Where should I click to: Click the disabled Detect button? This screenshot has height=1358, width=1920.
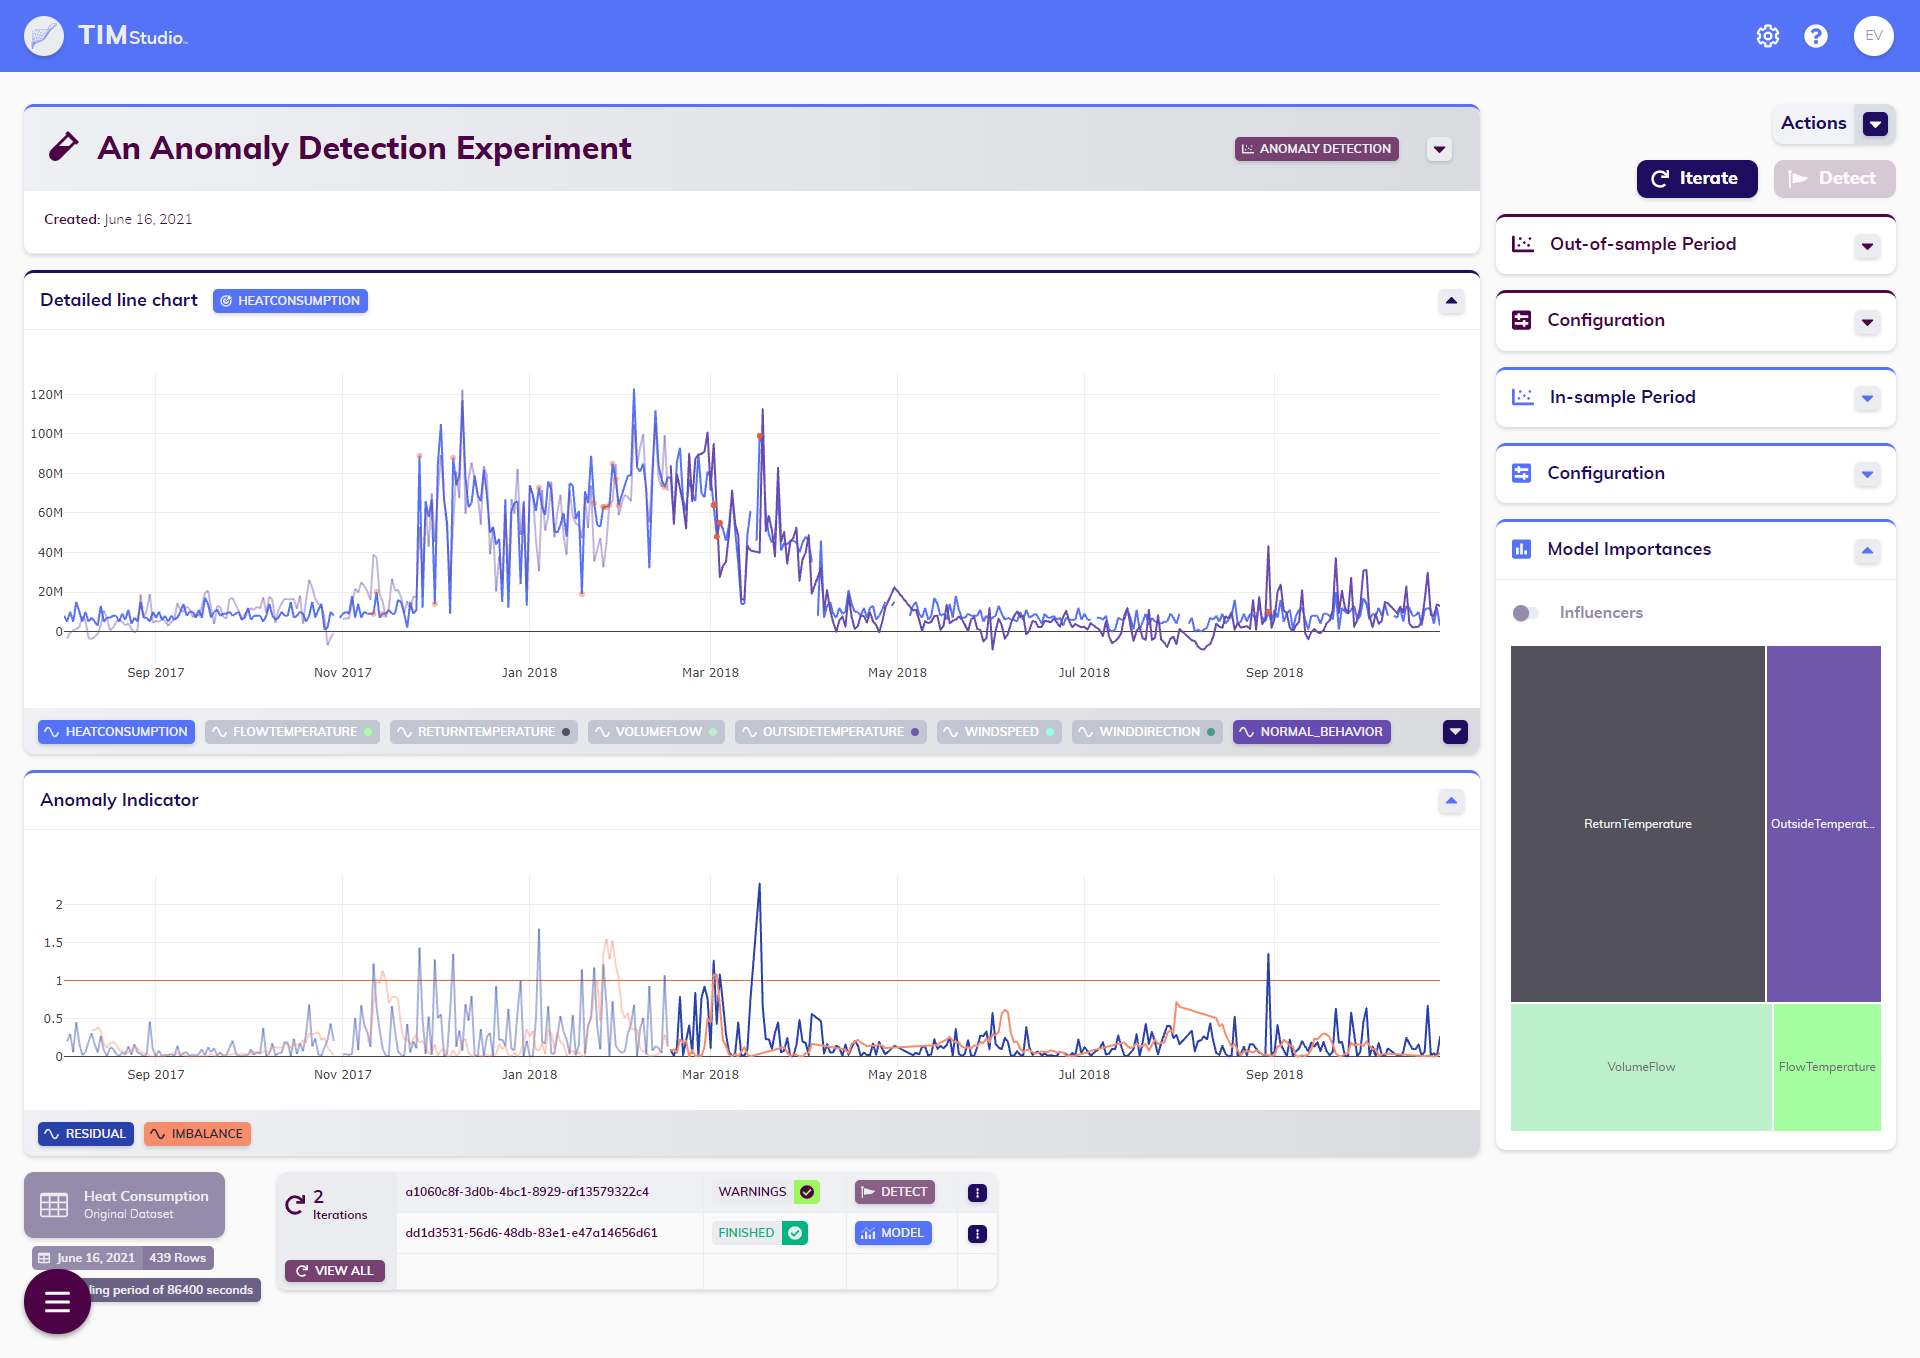(x=1834, y=179)
